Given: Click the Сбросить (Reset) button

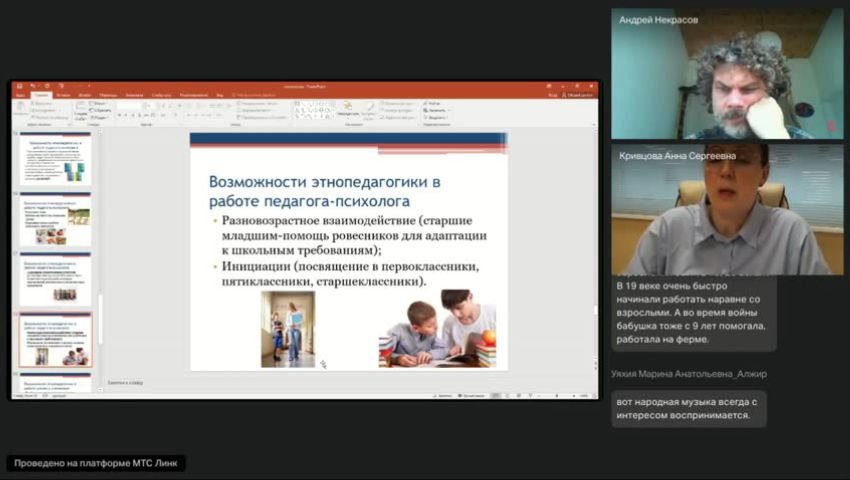Looking at the screenshot, I should [101, 110].
